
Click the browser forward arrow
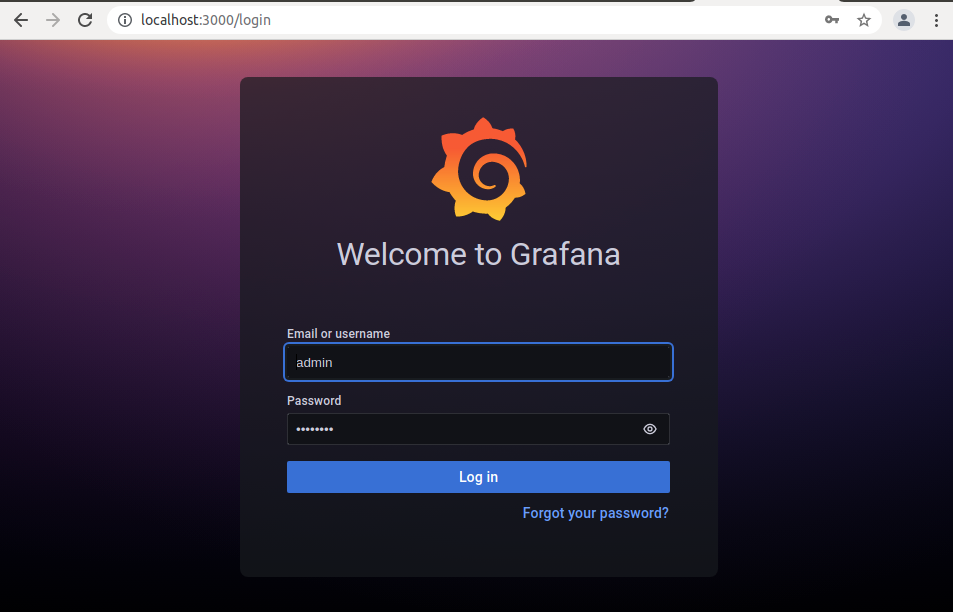coord(53,20)
